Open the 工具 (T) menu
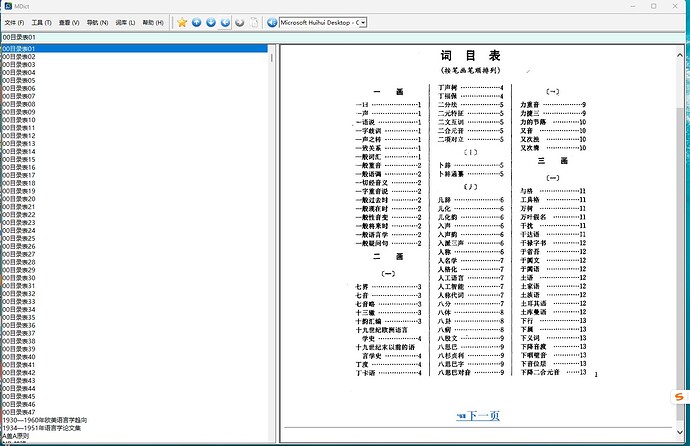This screenshot has height=446, width=690. (41, 21)
